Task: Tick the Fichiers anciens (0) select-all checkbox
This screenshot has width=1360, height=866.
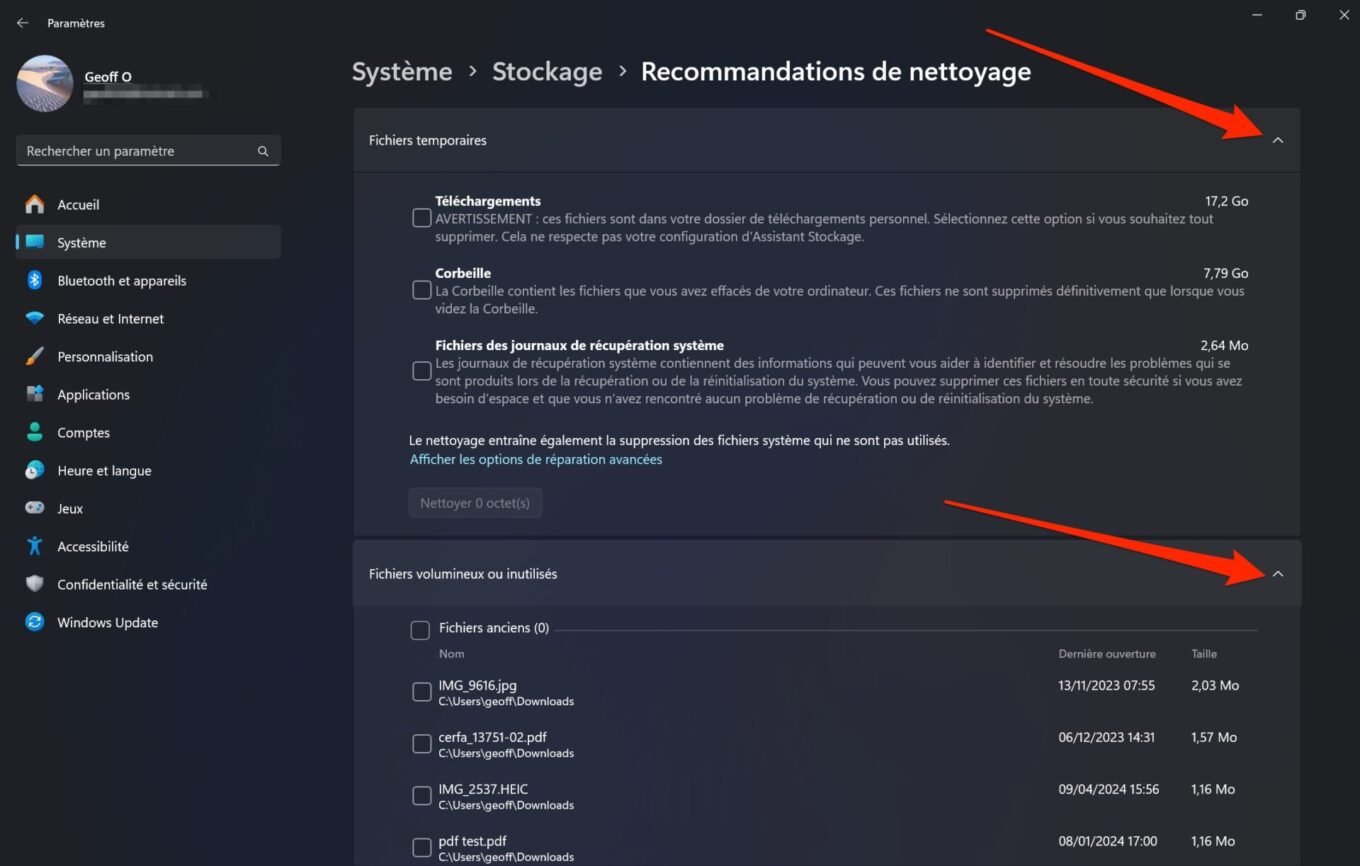Action: click(420, 630)
